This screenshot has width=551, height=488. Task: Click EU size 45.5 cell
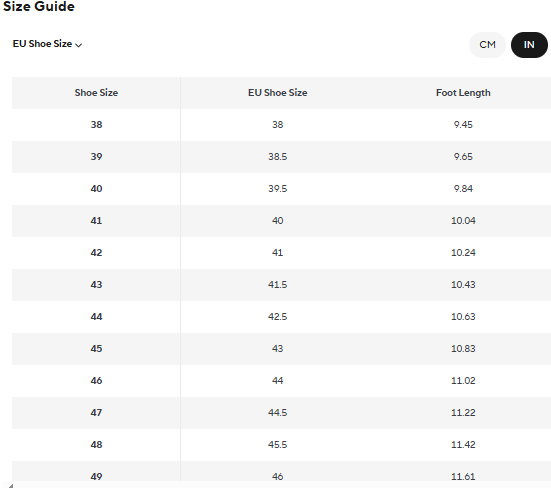click(277, 444)
